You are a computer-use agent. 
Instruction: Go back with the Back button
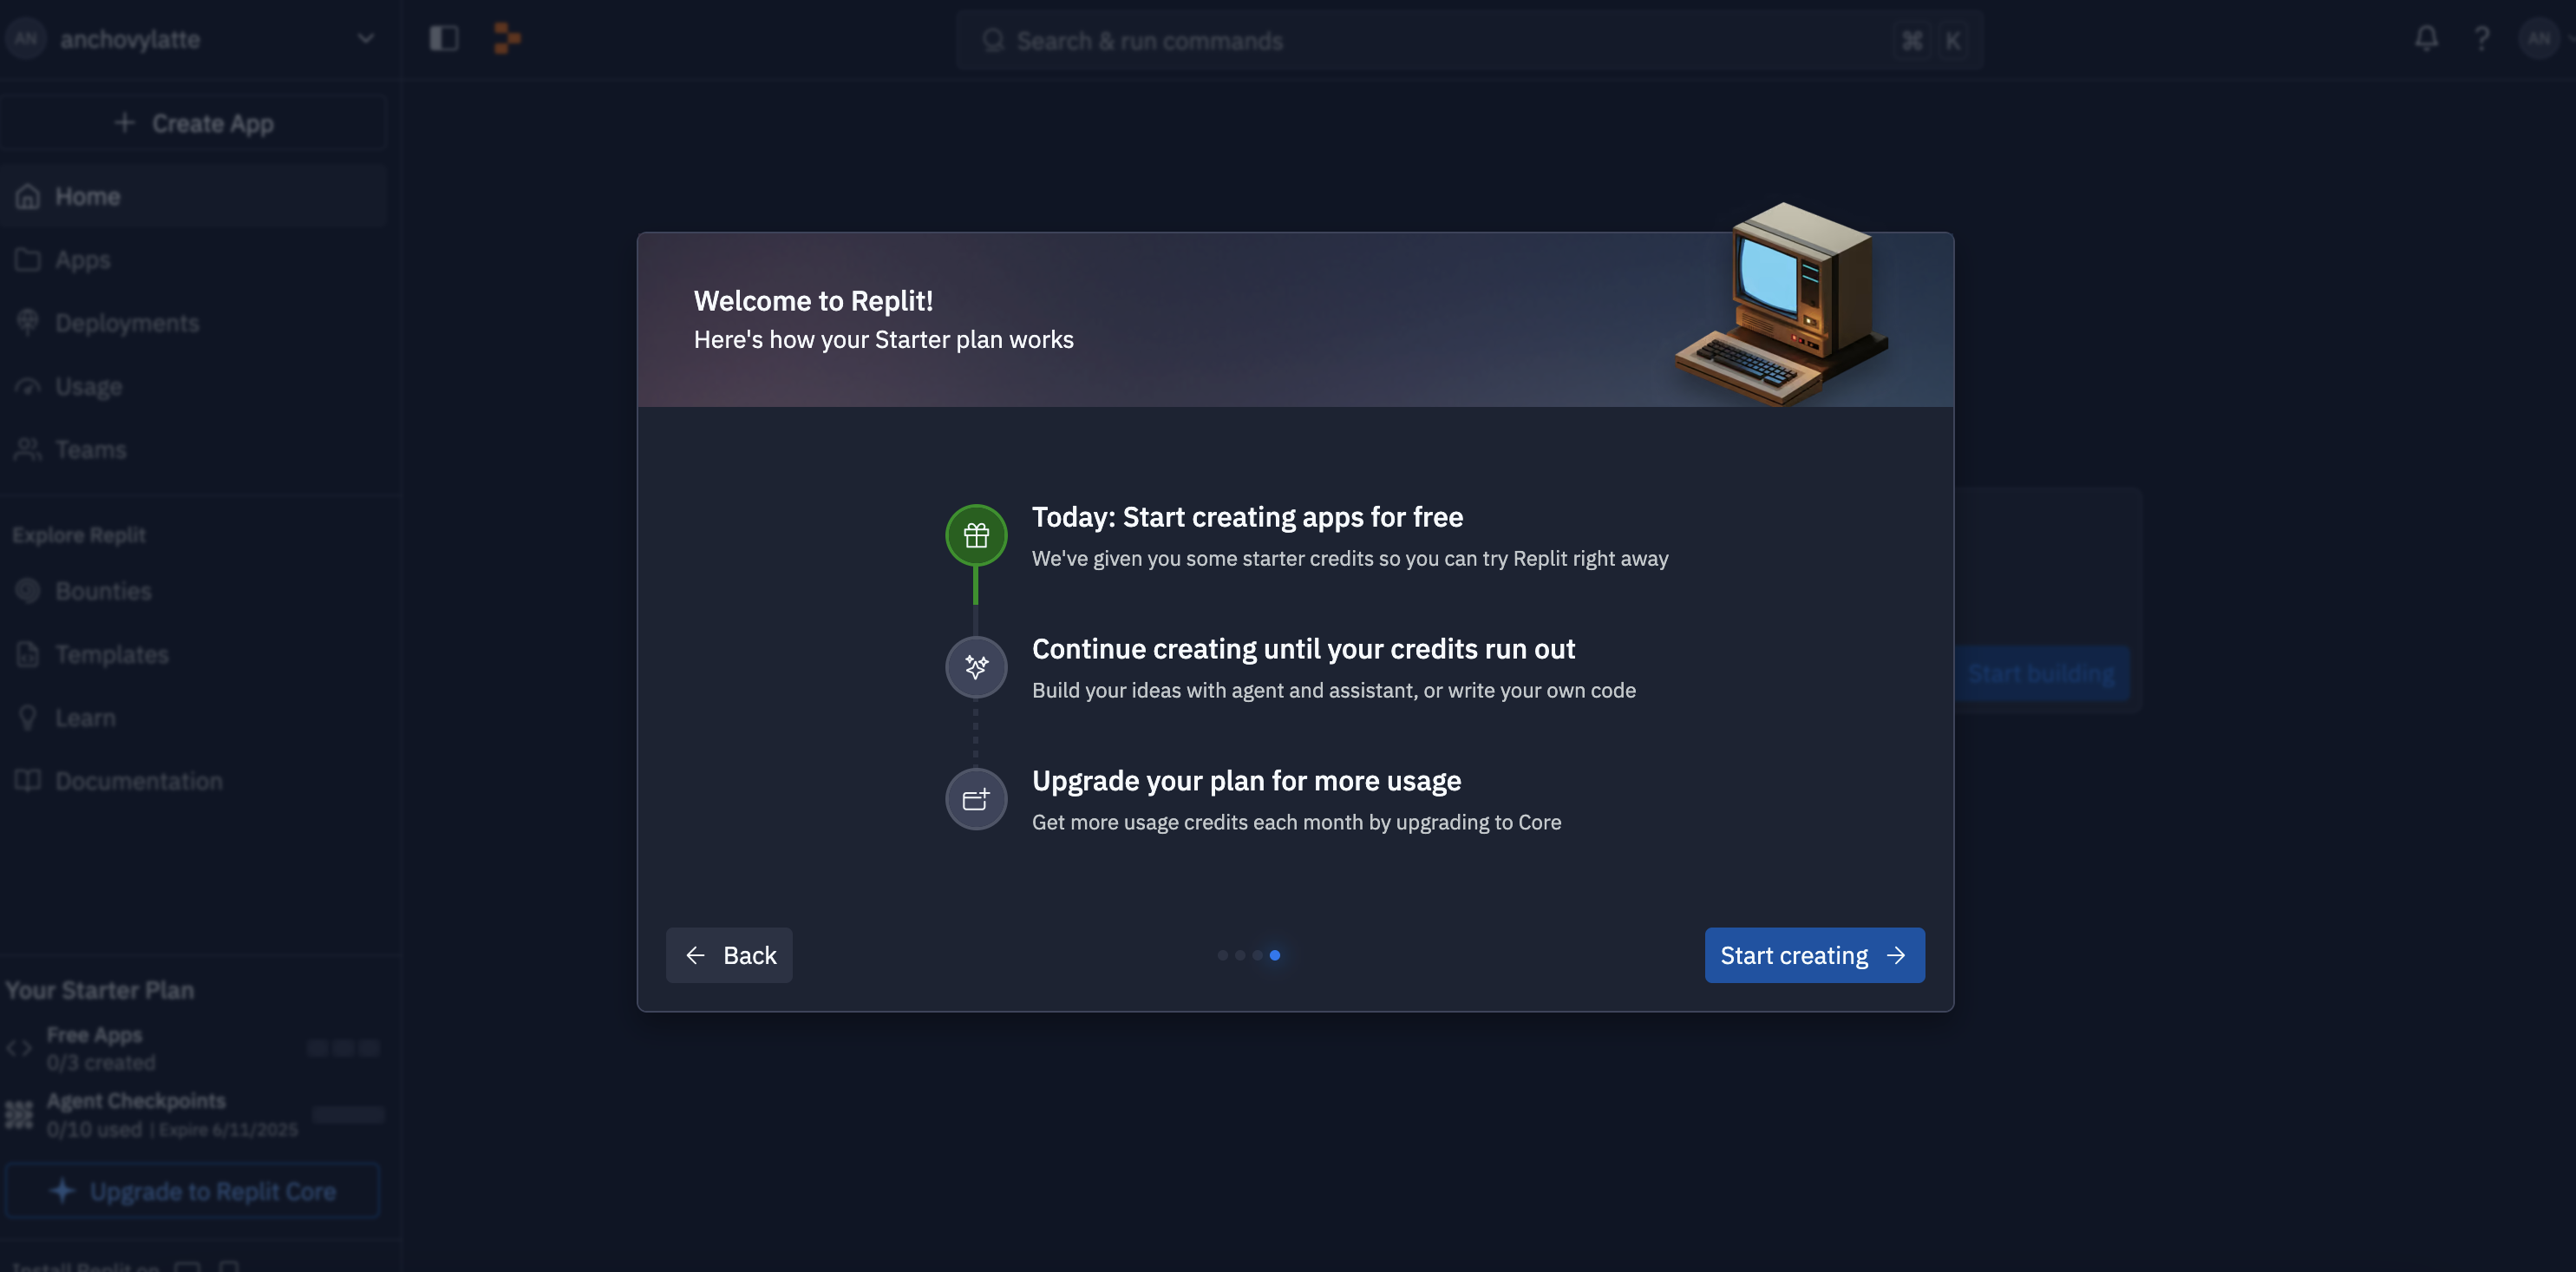(x=729, y=955)
